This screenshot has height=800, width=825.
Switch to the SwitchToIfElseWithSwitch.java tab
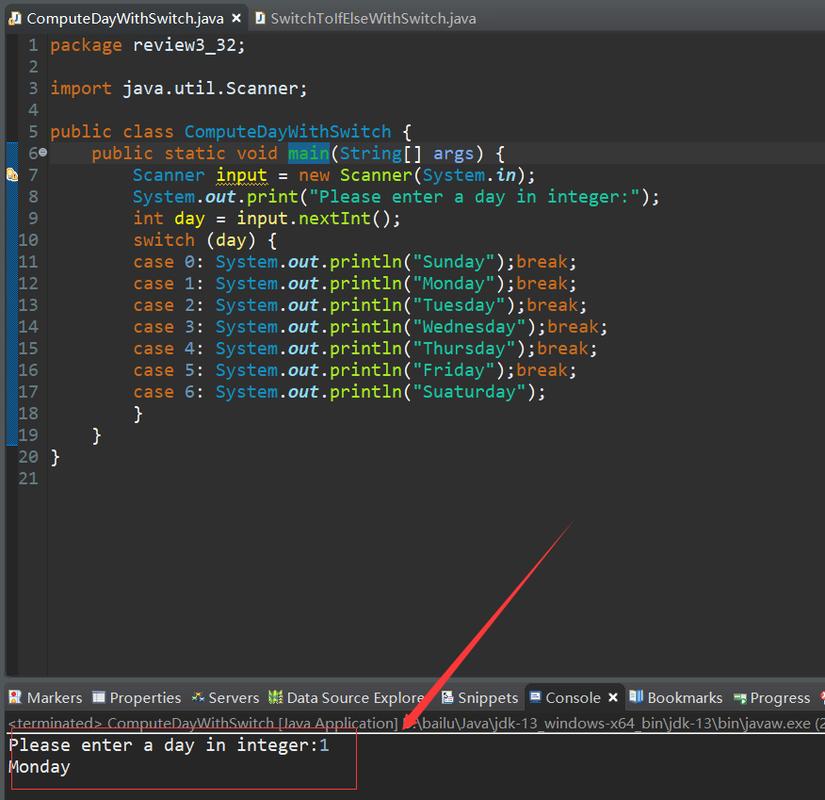click(x=372, y=19)
